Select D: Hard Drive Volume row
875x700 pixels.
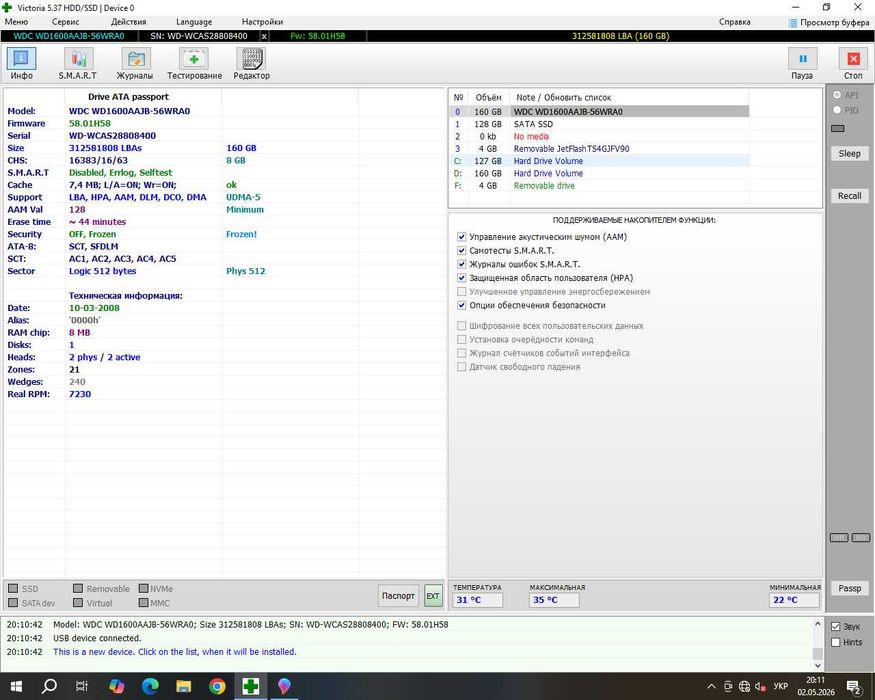tap(599, 173)
